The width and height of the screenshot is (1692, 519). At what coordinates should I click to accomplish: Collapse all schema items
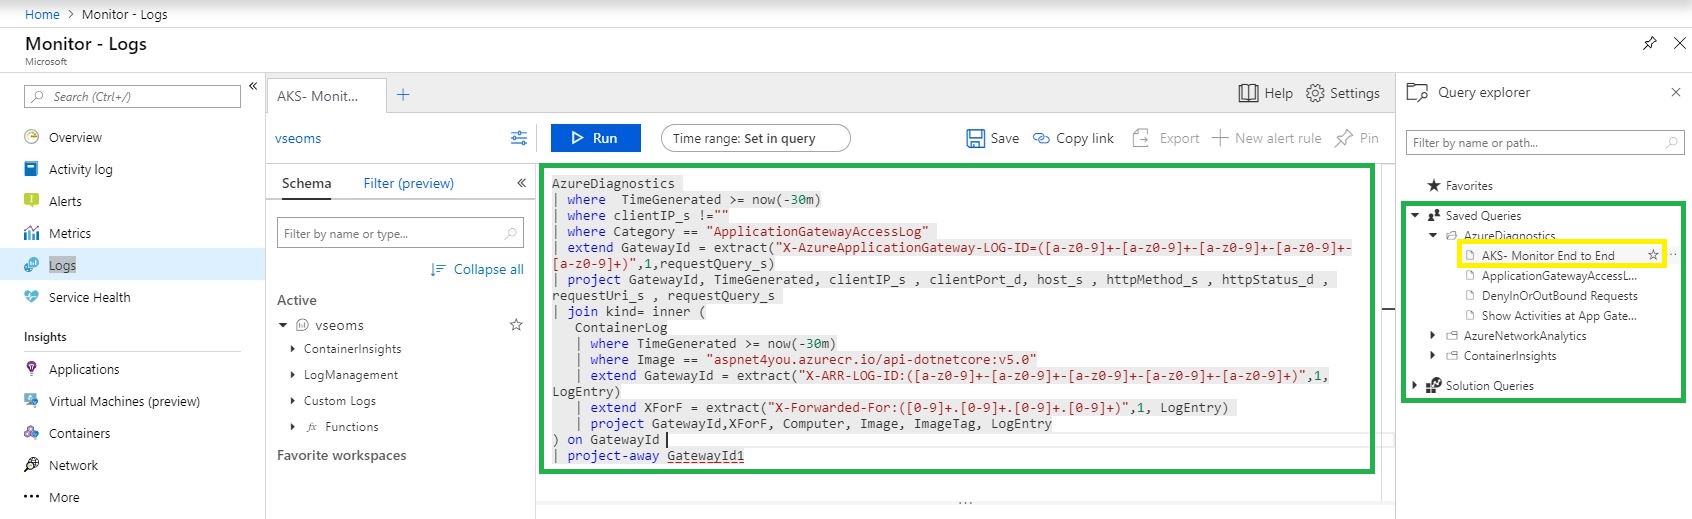(477, 269)
